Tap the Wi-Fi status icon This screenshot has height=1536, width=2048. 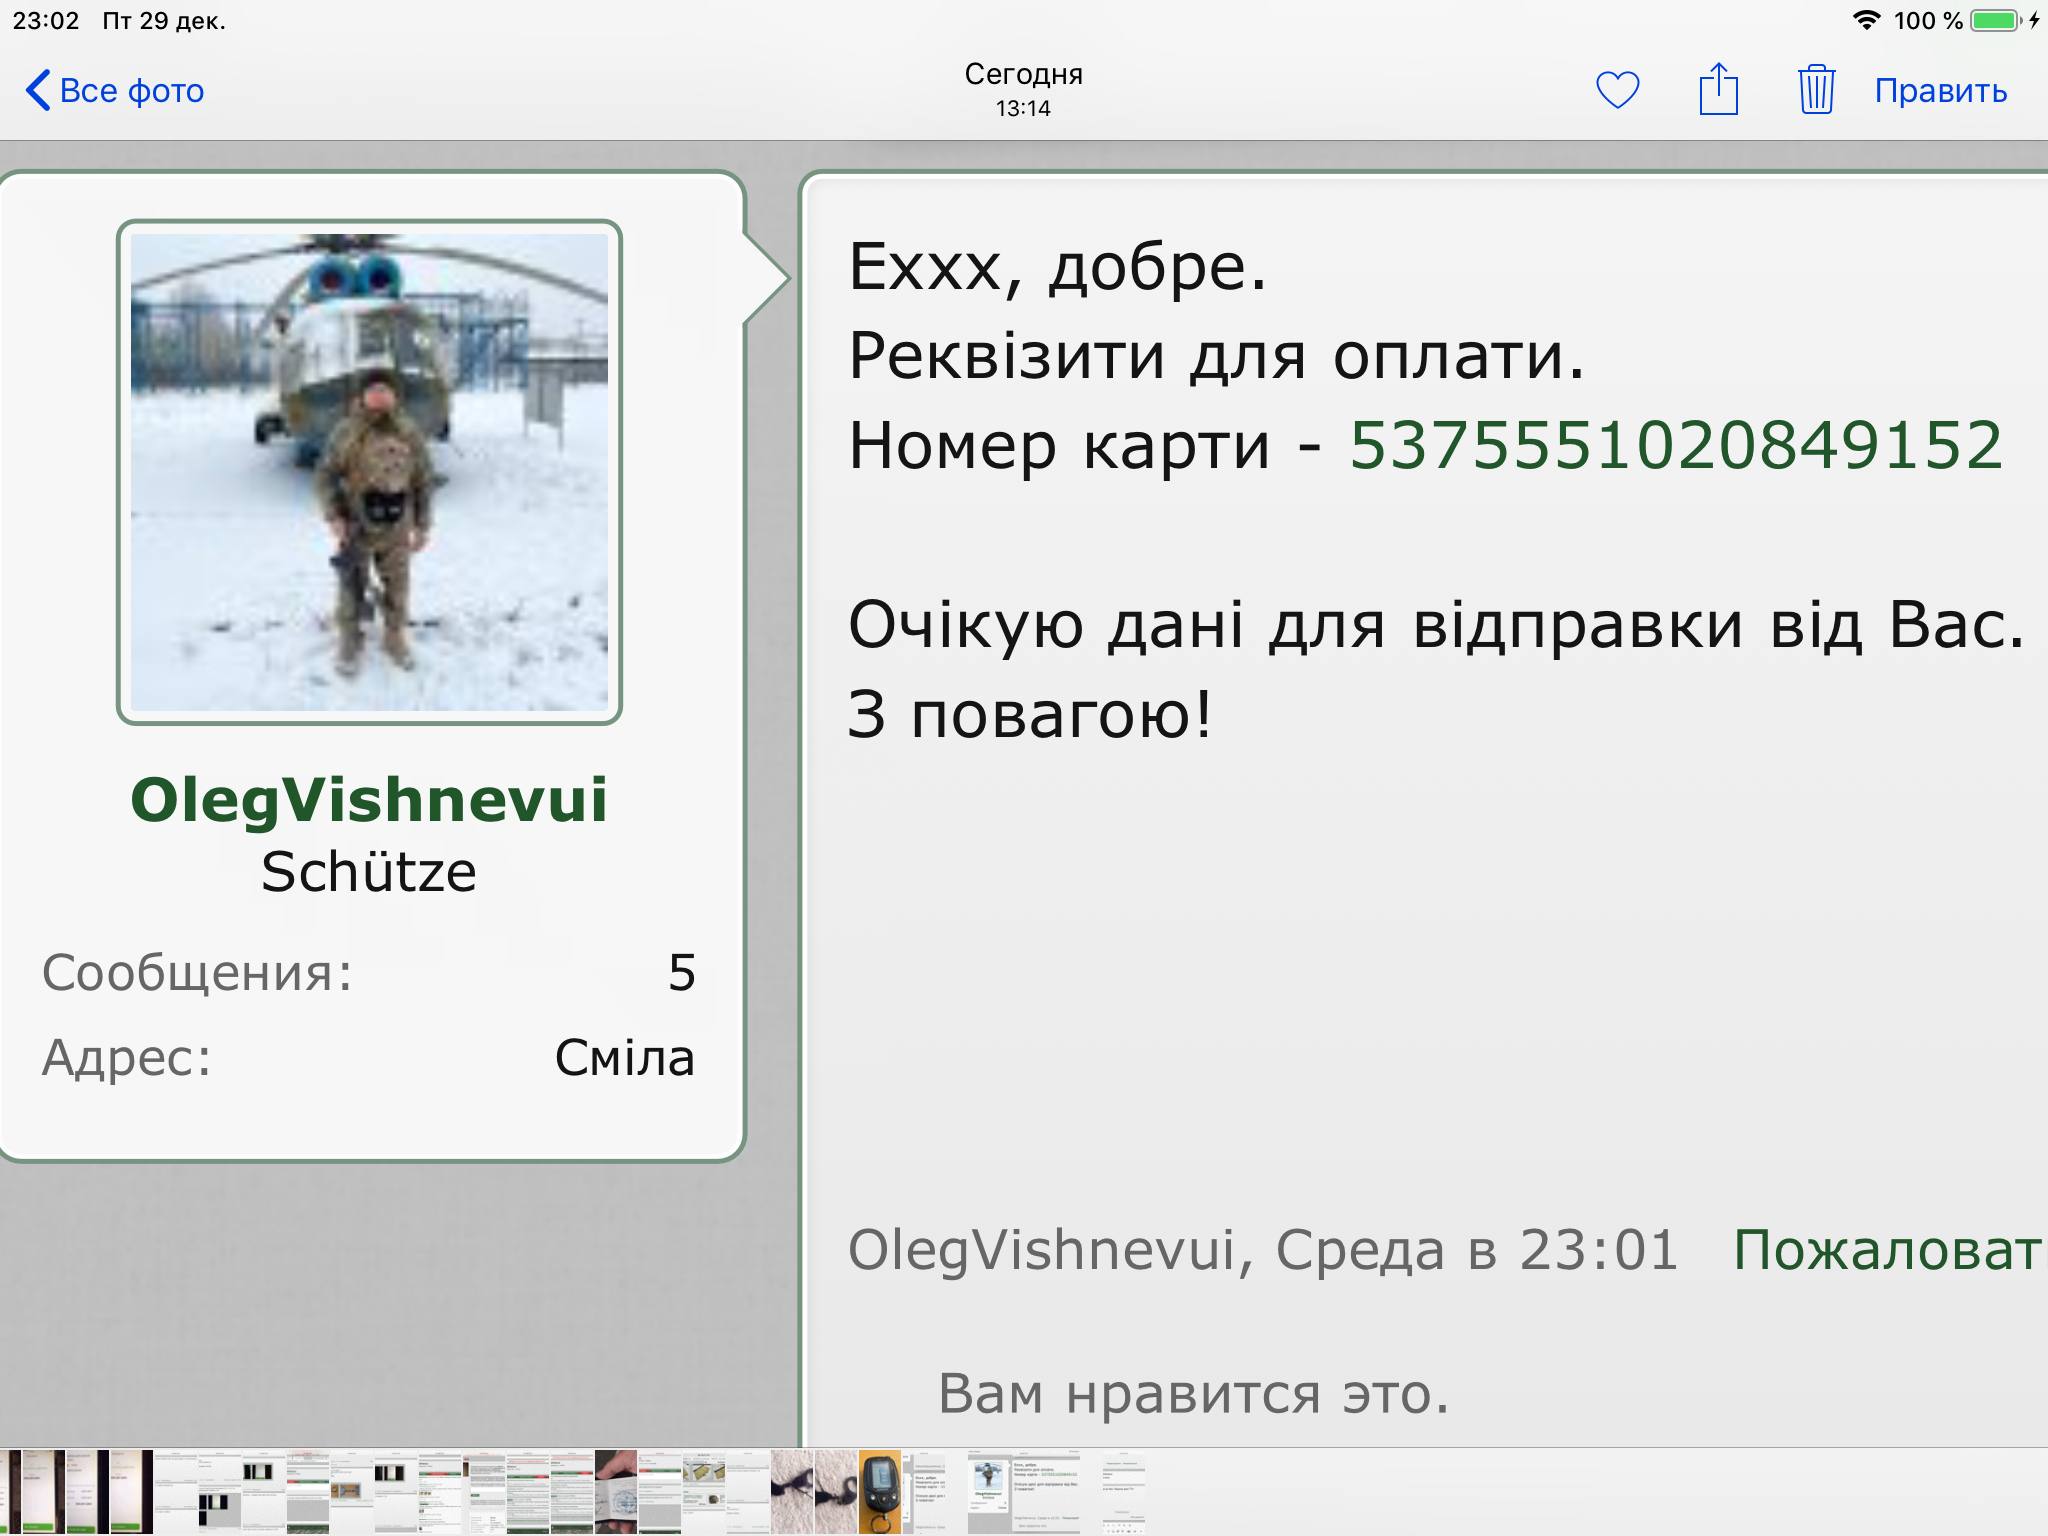coord(1866,20)
